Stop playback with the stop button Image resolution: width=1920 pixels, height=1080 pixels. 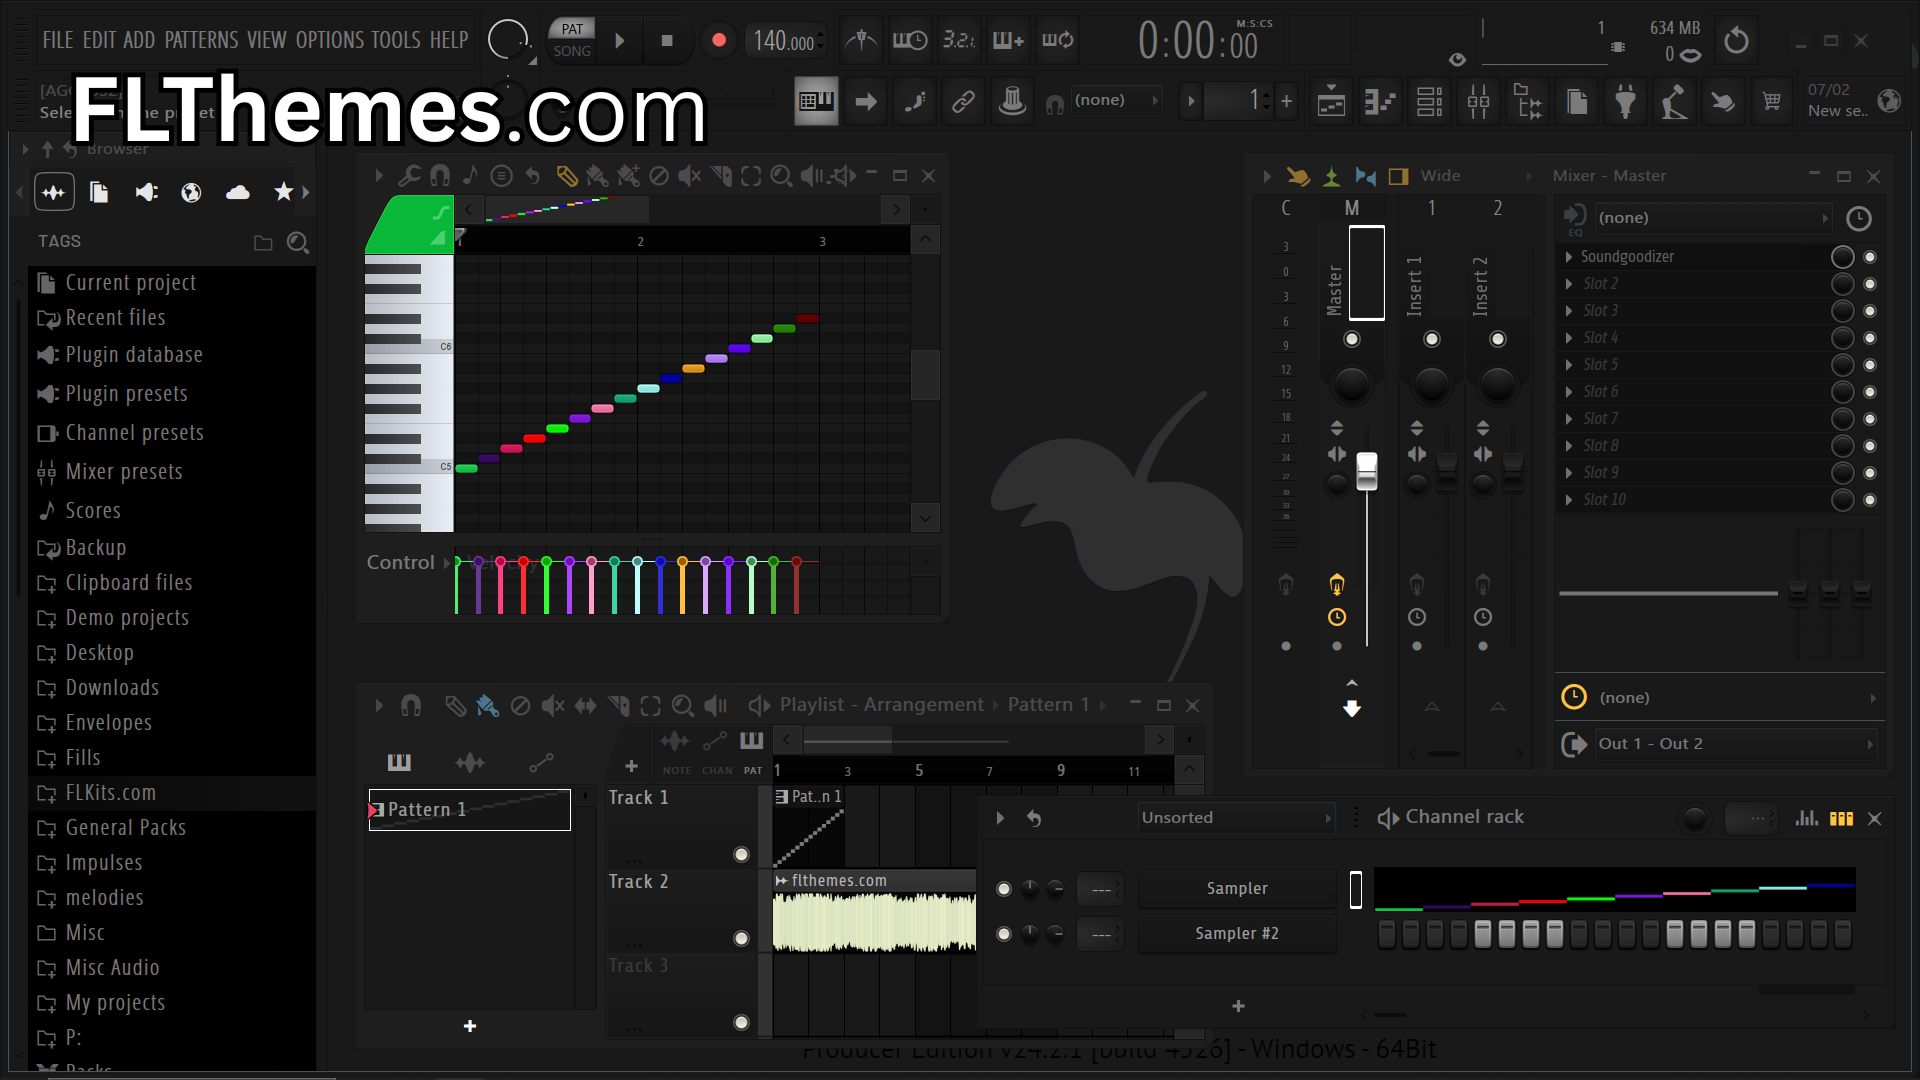click(667, 41)
